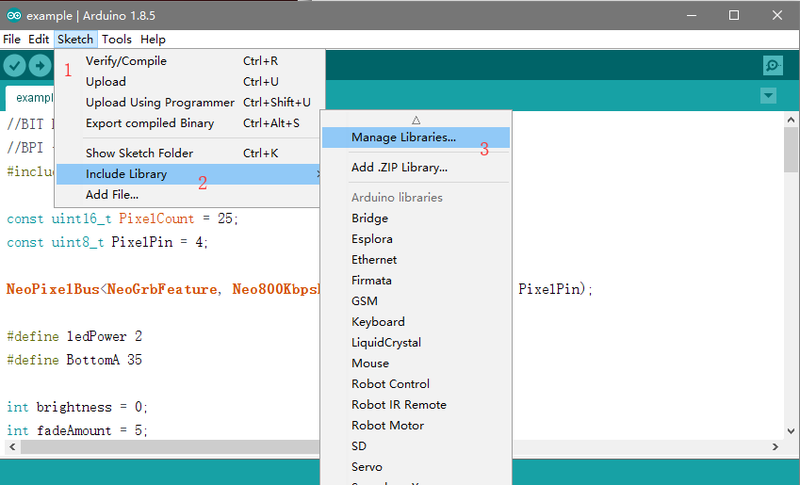Expand the Include Library submenu arrow
Screen dimensions: 800x485
pos(318,175)
